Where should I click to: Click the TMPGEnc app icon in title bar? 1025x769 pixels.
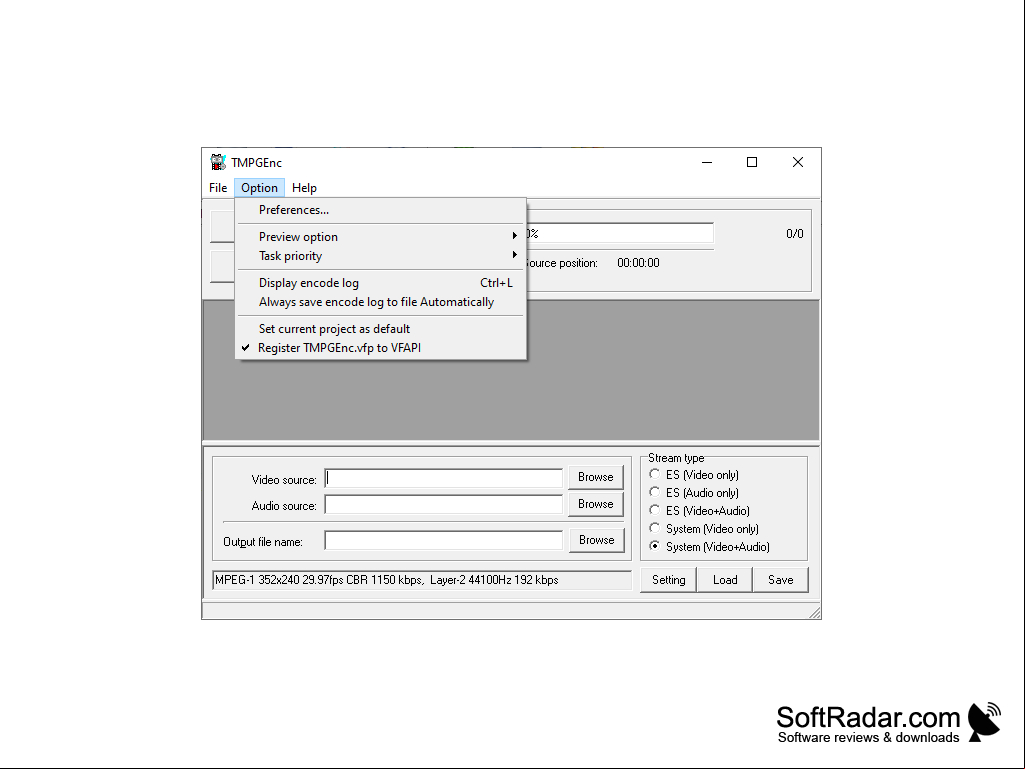[x=218, y=162]
